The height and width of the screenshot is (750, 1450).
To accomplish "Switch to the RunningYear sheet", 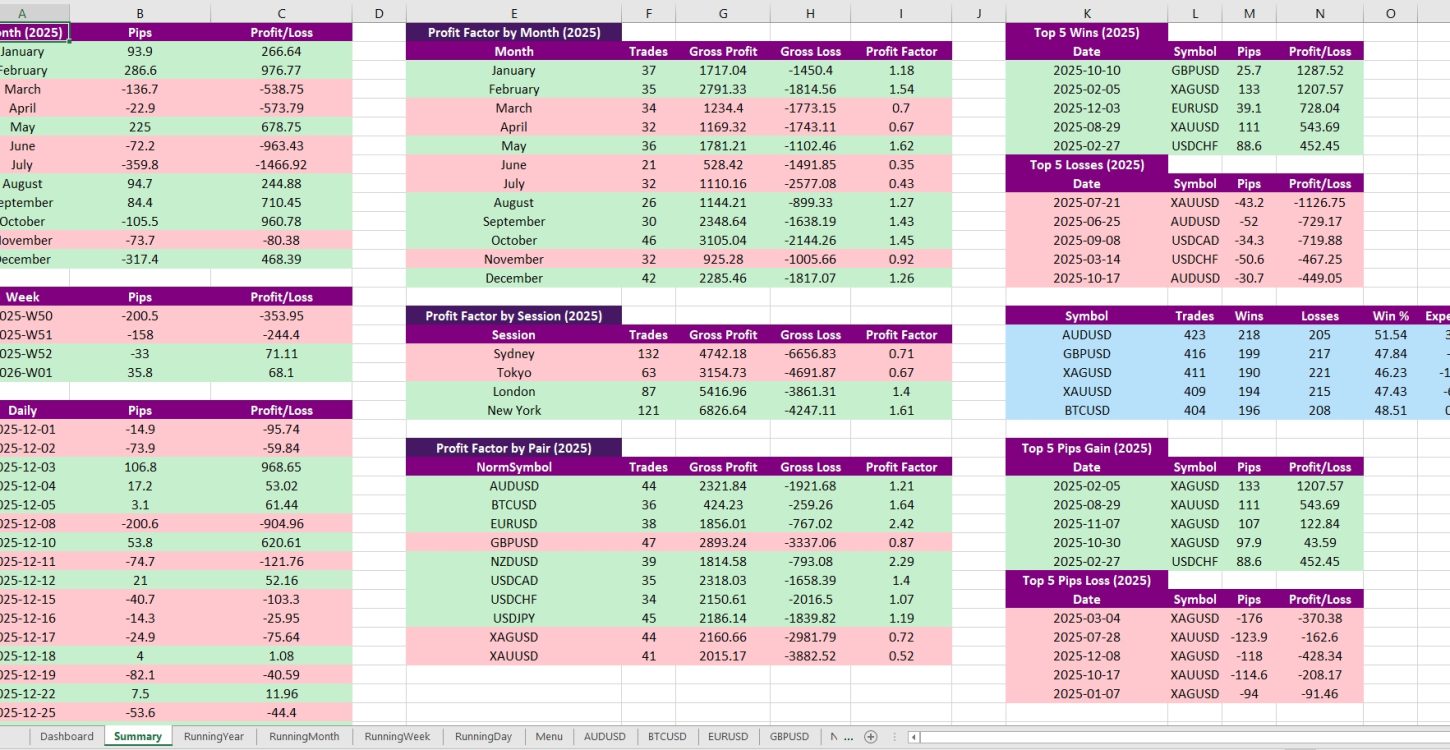I will pos(214,737).
